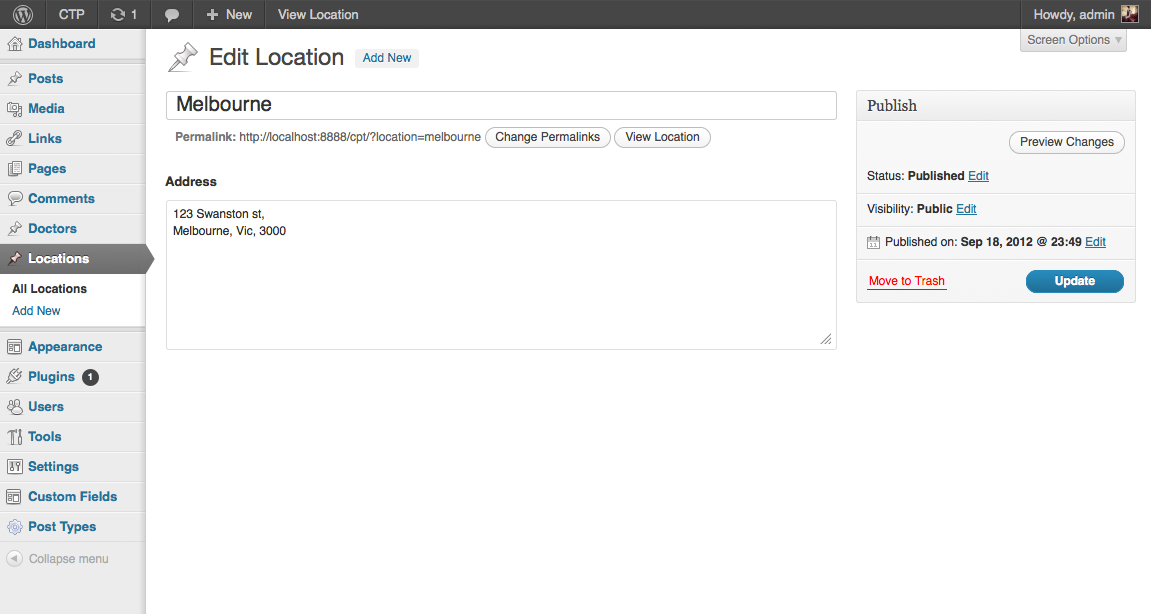Viewport: 1151px width, 614px height.
Task: Click the Change Permalinks button
Action: tap(547, 137)
